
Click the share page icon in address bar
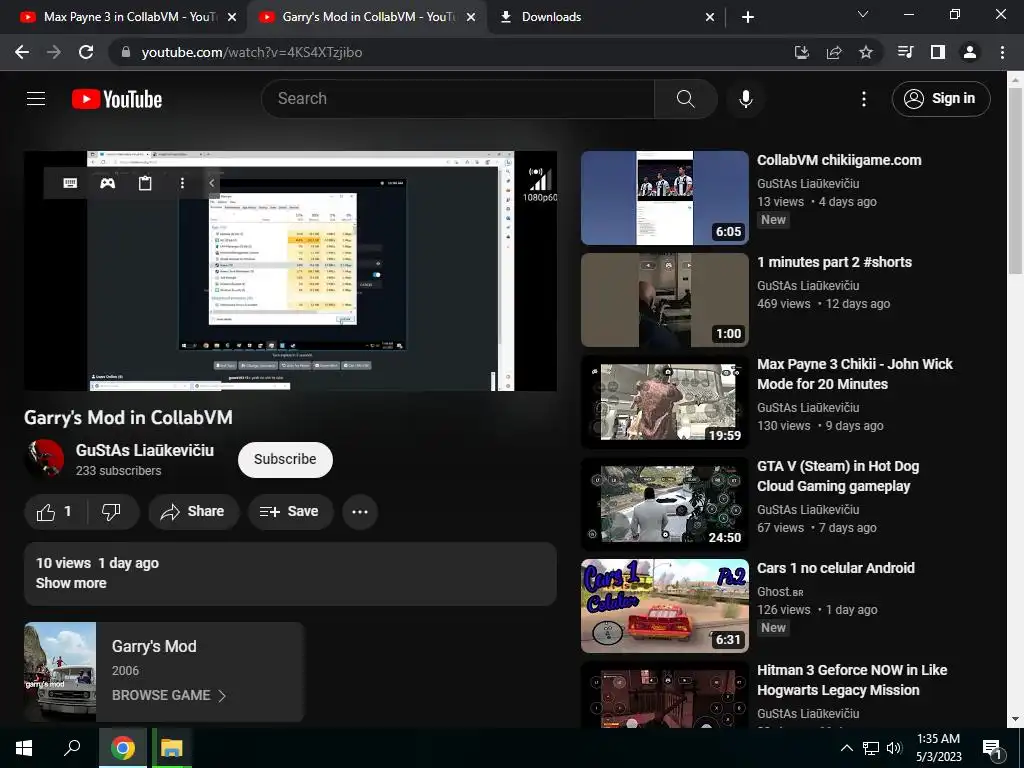pyautogui.click(x=834, y=52)
